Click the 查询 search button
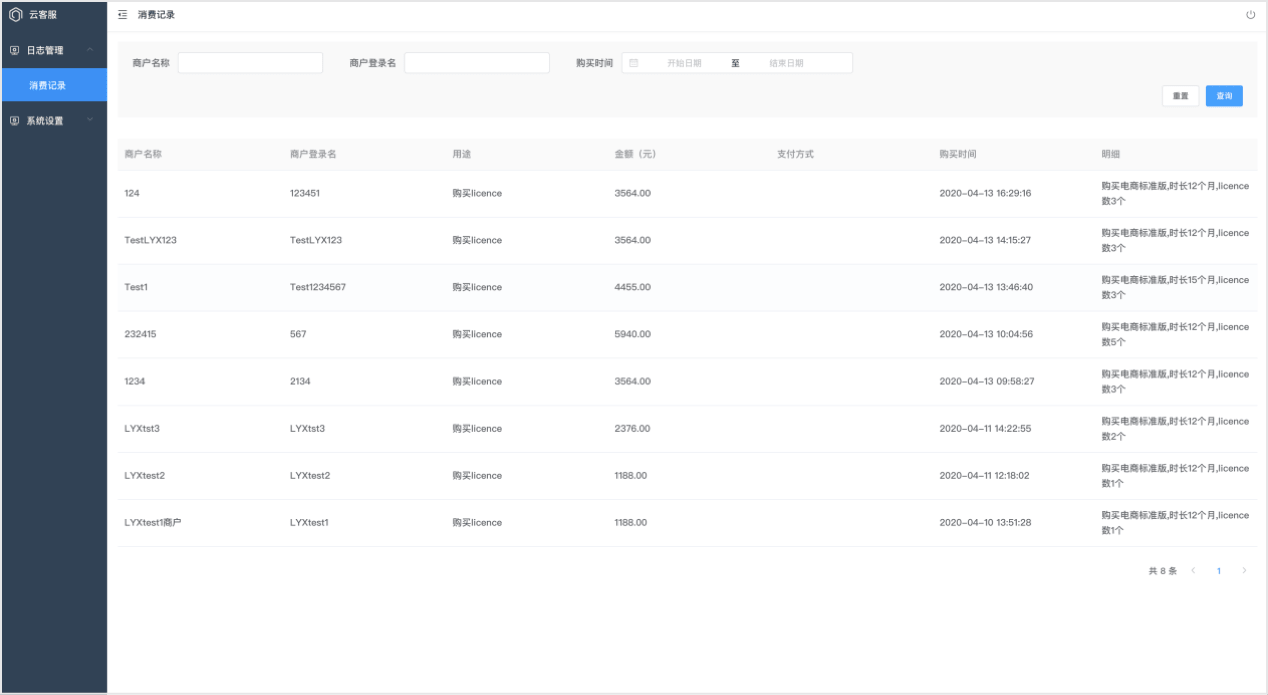Viewport: 1268px width, 695px height. tap(1224, 96)
